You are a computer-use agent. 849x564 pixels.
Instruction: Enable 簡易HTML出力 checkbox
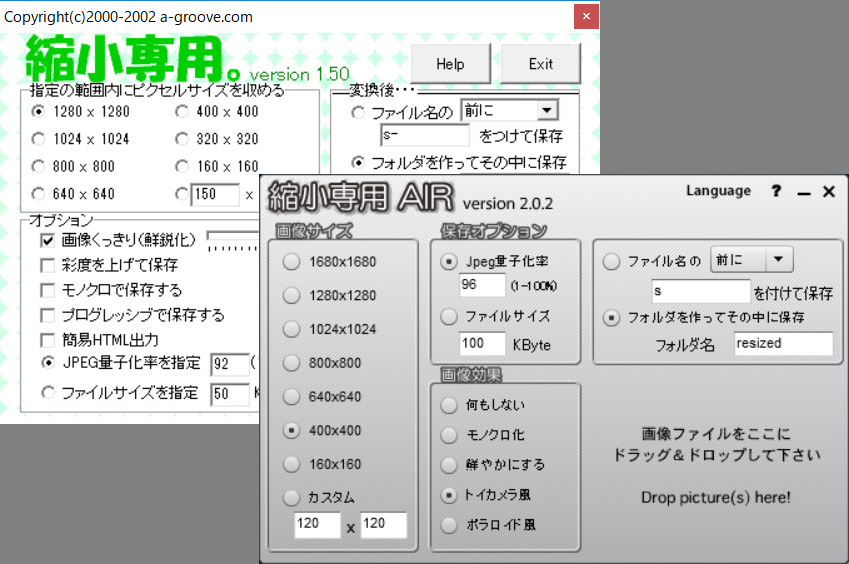[x=48, y=340]
